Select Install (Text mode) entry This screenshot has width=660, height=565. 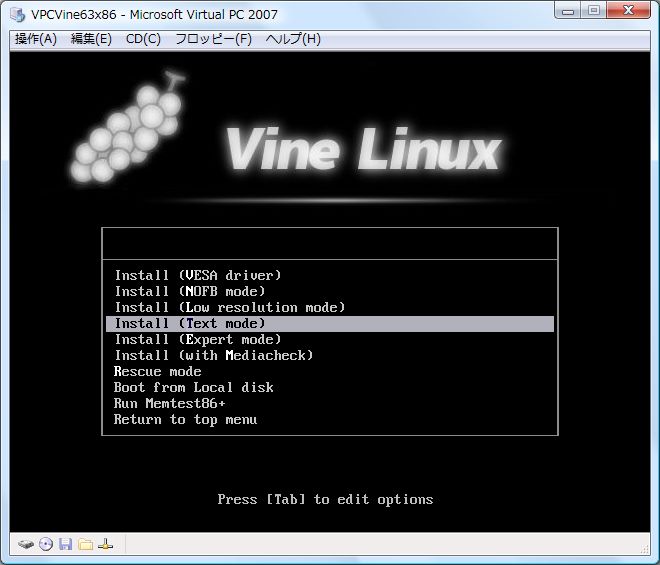point(330,323)
